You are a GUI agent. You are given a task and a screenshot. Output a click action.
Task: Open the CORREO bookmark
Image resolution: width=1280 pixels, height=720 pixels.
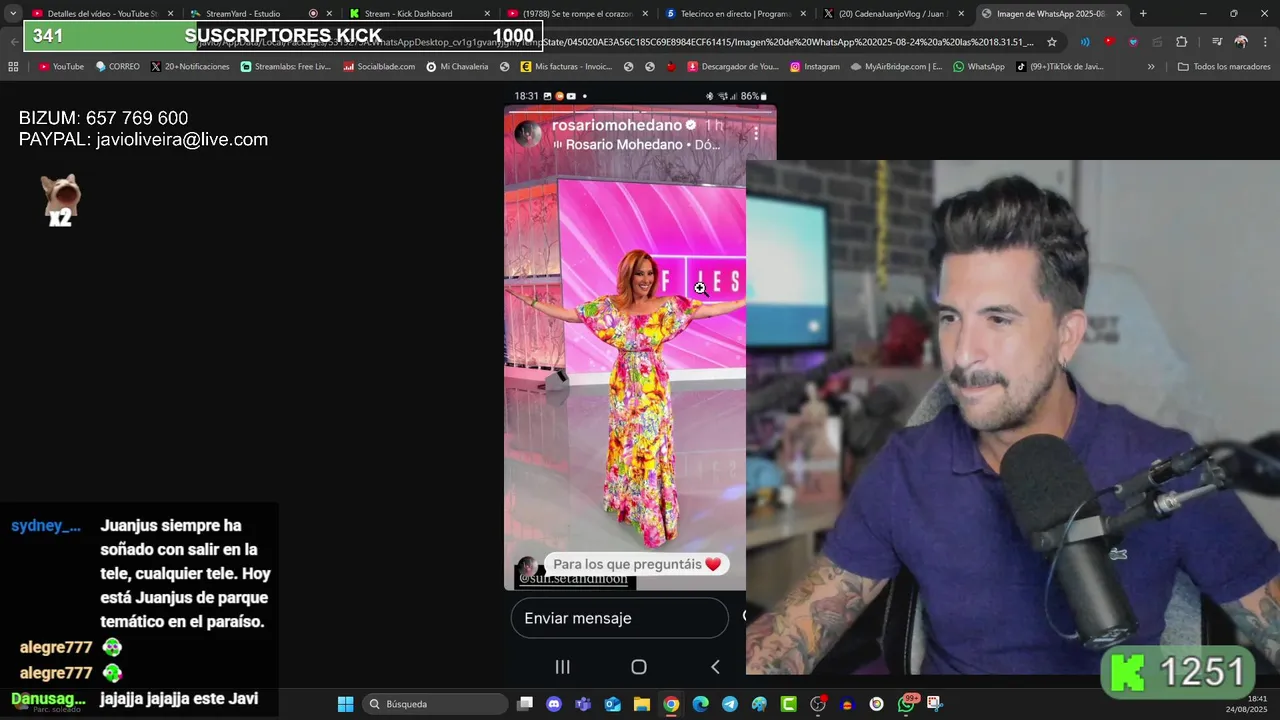coord(118,66)
